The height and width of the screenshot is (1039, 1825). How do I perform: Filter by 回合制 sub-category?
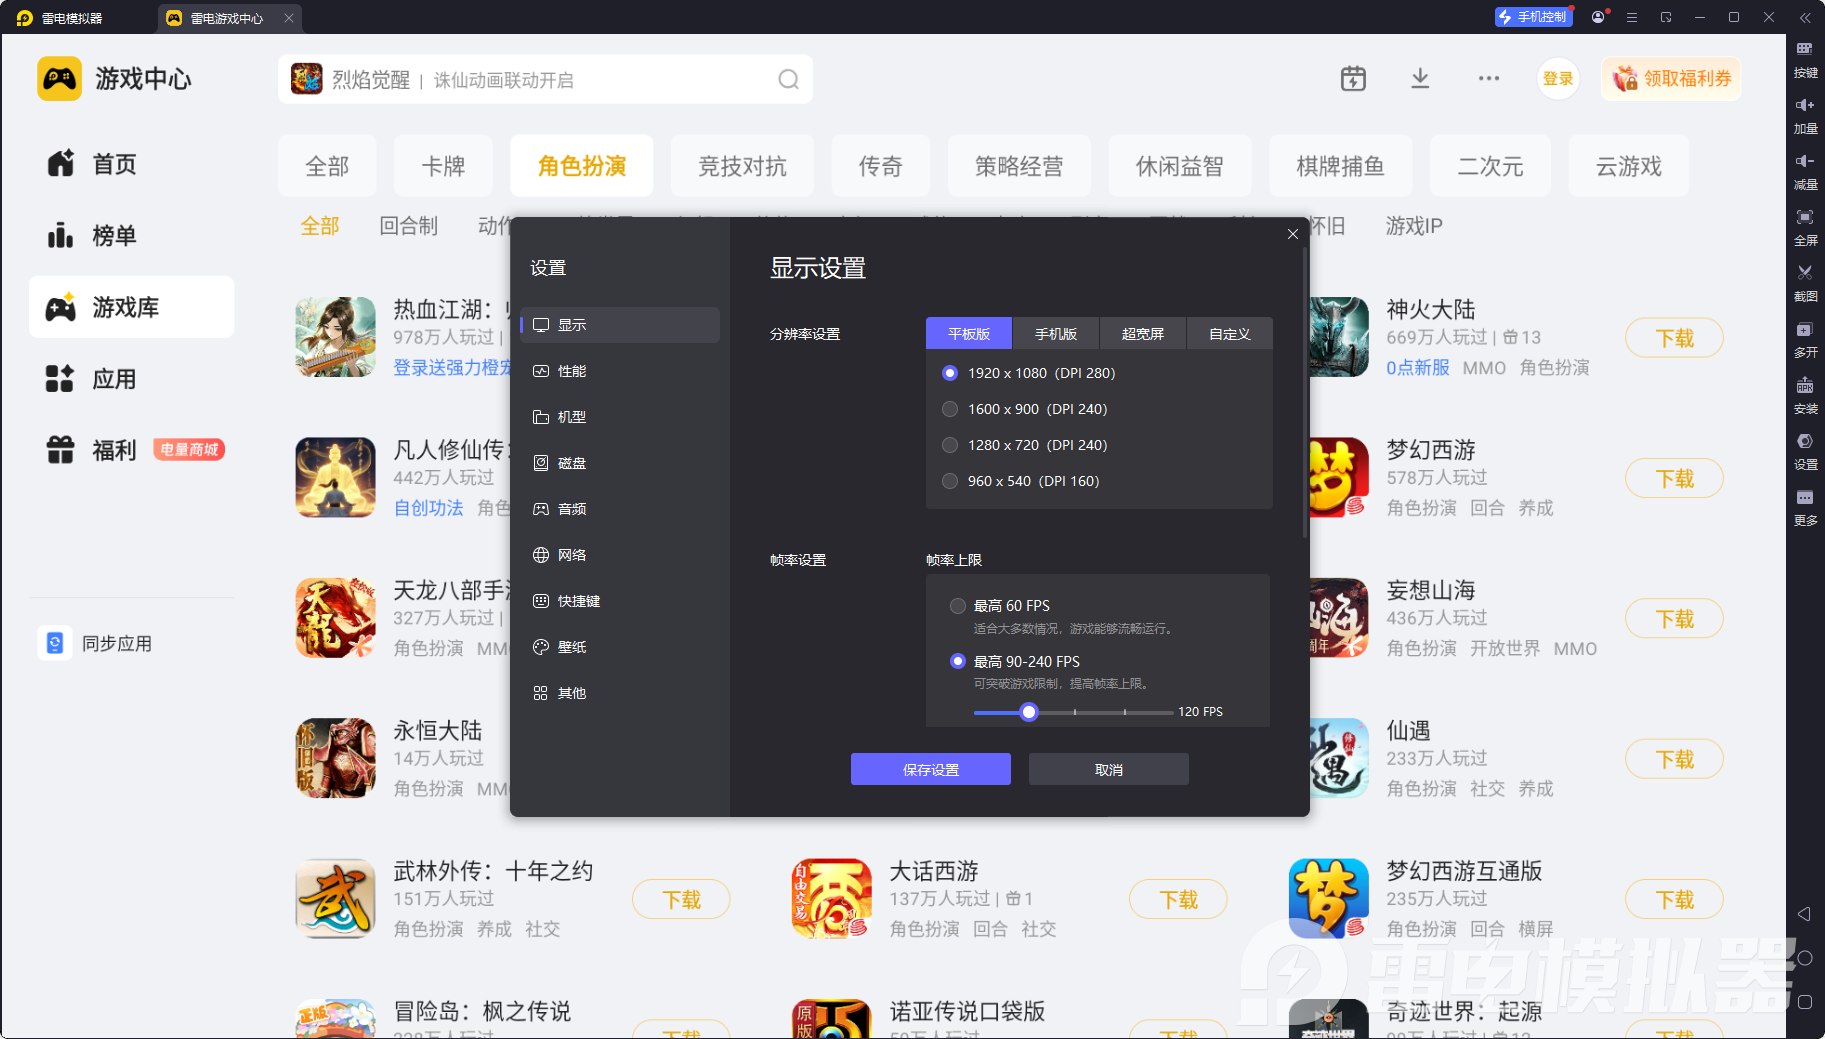[409, 226]
